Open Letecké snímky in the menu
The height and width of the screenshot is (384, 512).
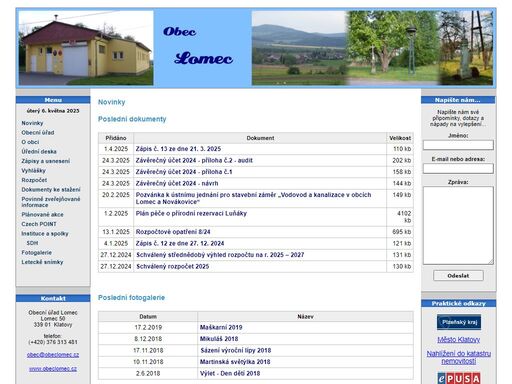coord(42,262)
